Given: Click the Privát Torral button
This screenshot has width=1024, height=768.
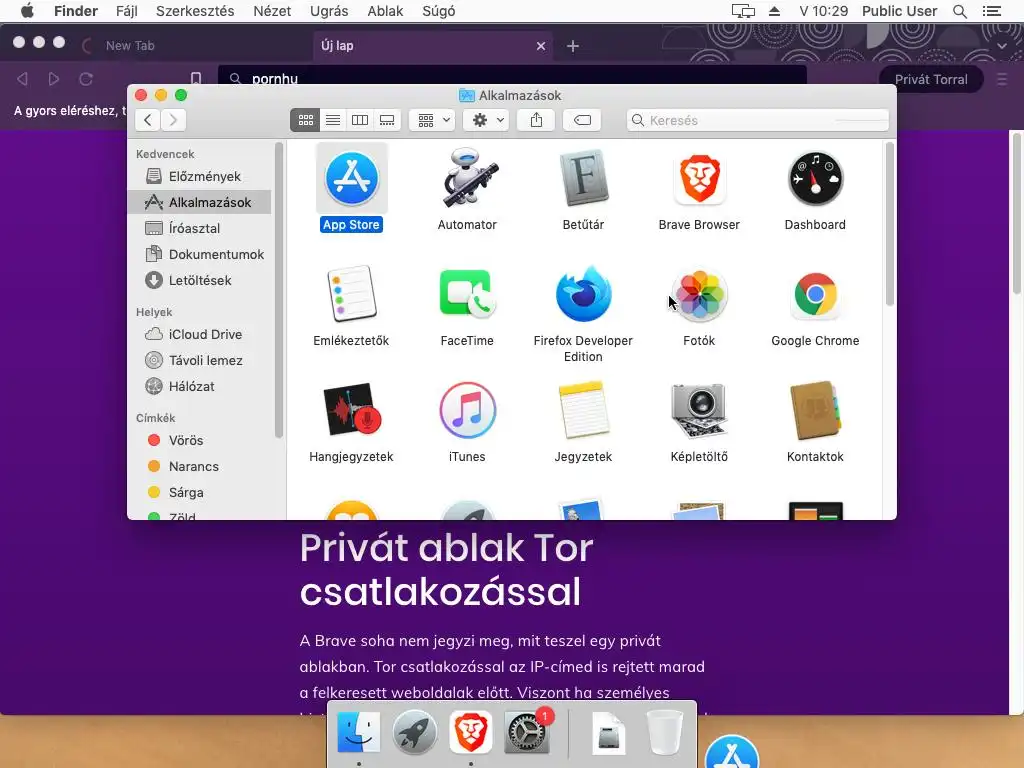Looking at the screenshot, I should click(x=931, y=80).
